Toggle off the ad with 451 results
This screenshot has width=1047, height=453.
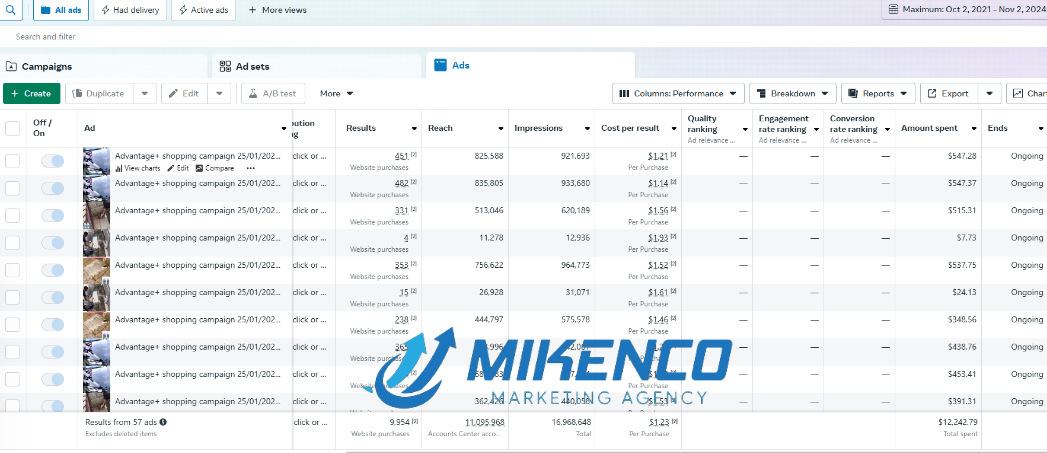coord(52,161)
